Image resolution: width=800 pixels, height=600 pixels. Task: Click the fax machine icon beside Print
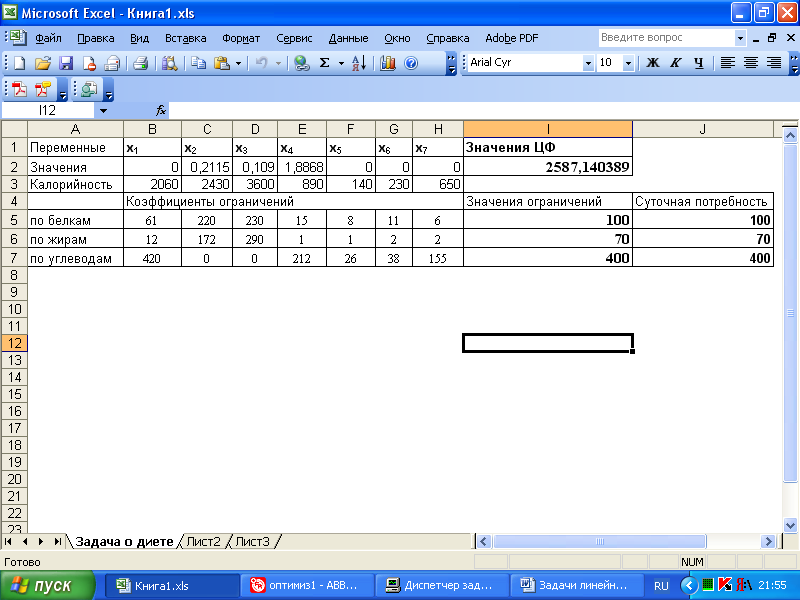(112, 63)
